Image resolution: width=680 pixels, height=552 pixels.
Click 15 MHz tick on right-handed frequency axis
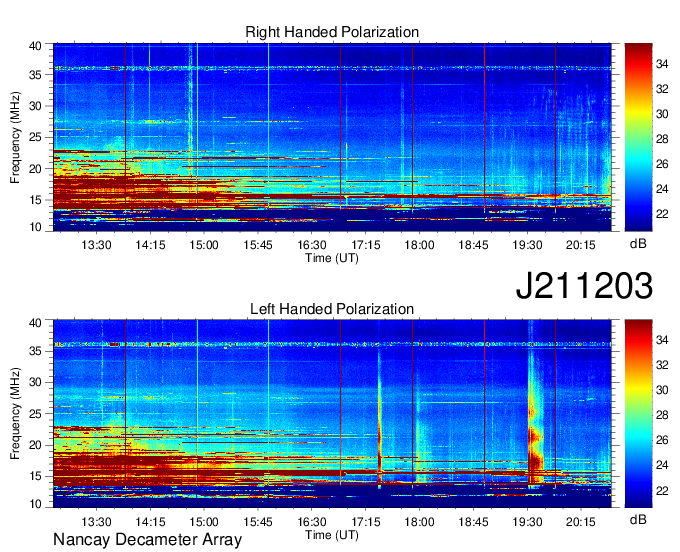pyautogui.click(x=35, y=200)
